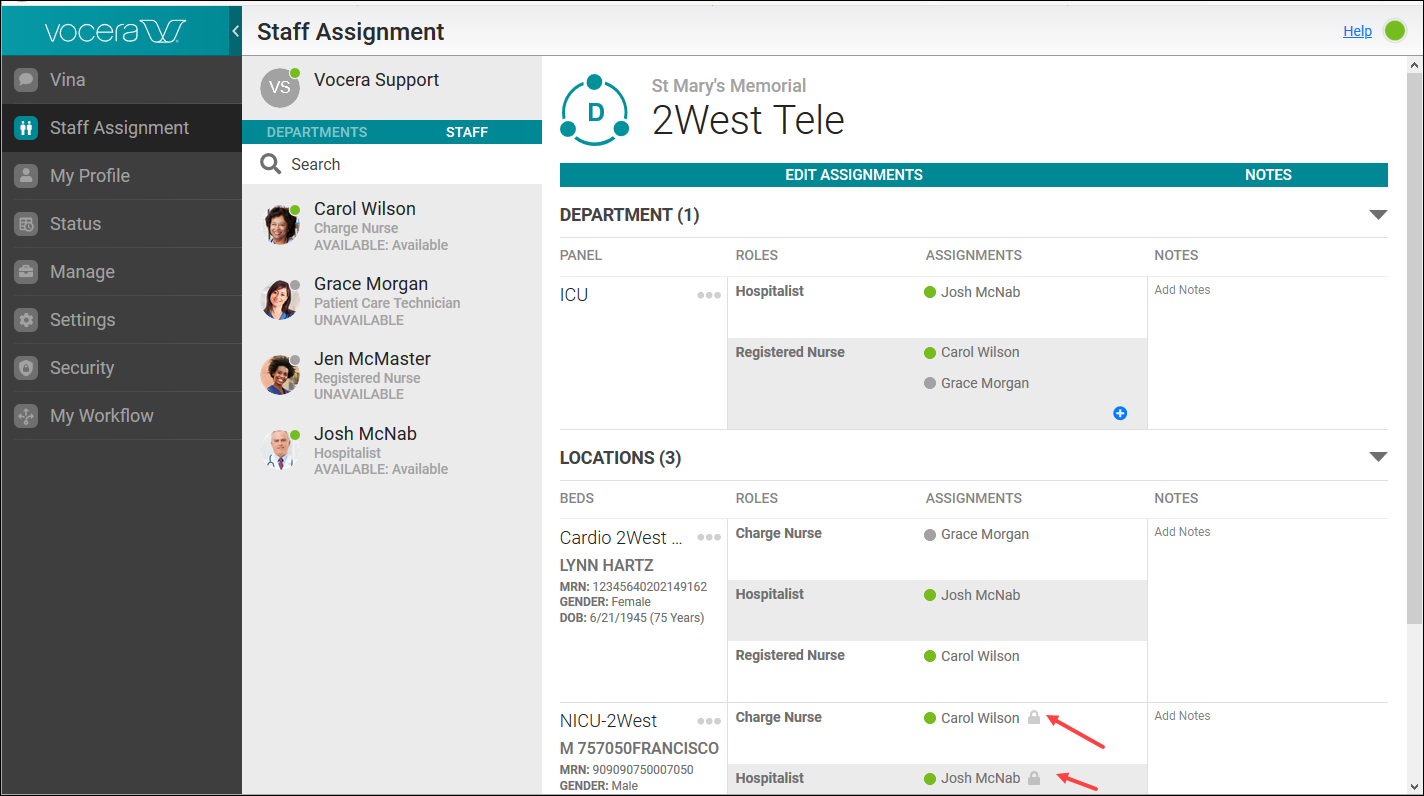Viewport: 1424px width, 796px height.
Task: Click the Vocera logo
Action: coord(115,32)
